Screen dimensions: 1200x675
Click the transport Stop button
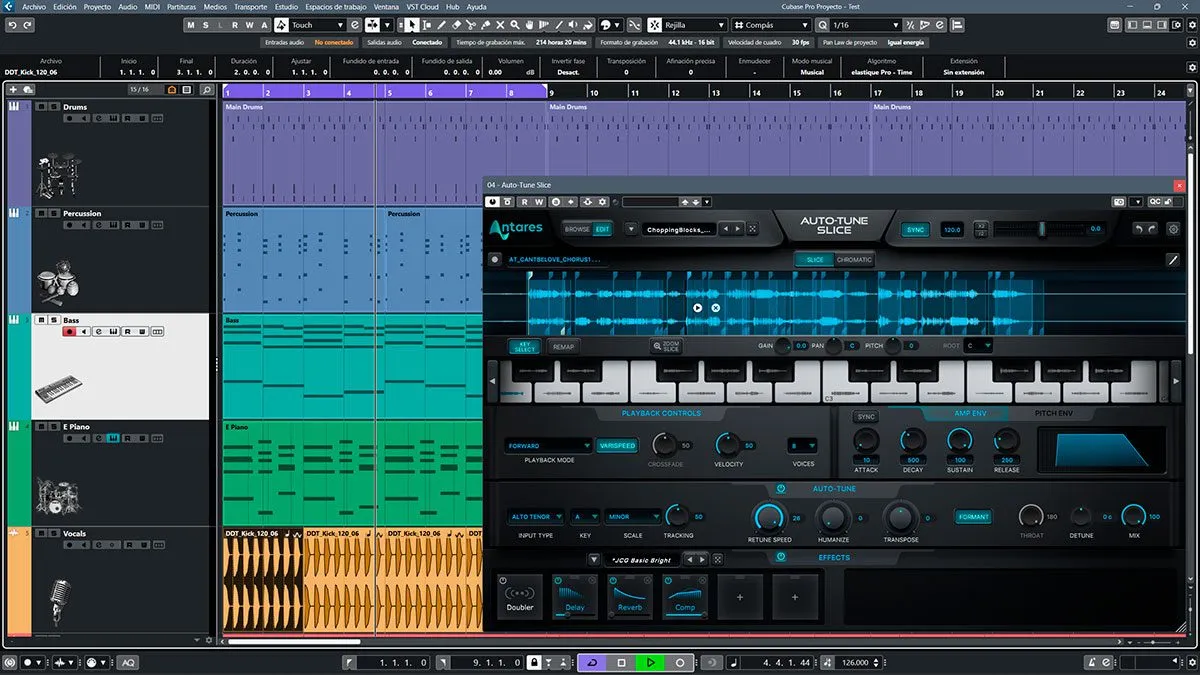click(621, 662)
